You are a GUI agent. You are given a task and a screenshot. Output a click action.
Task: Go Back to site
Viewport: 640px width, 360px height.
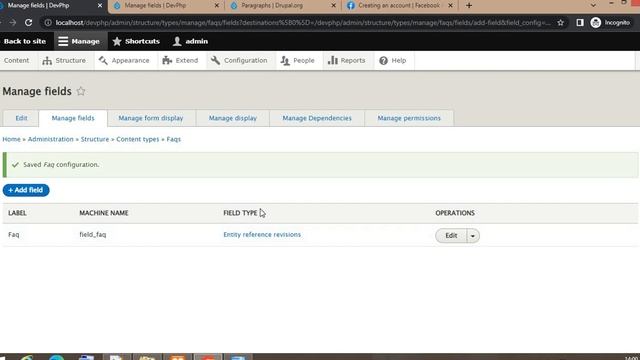24,41
